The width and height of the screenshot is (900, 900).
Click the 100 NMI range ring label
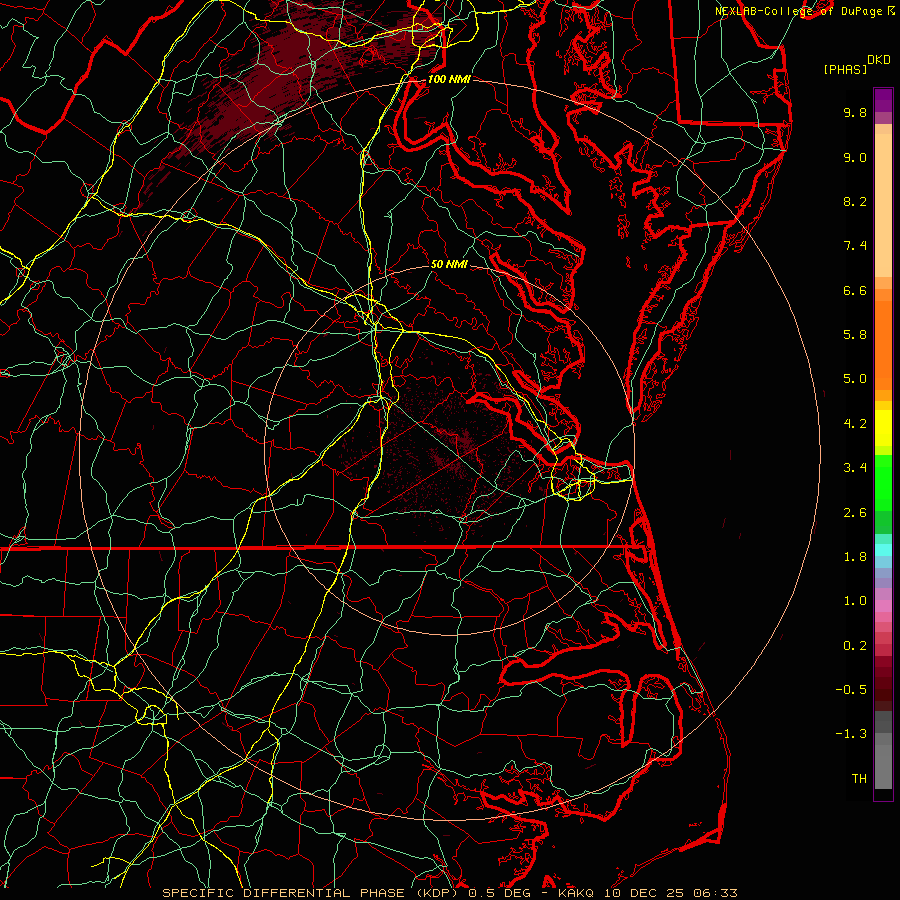pyautogui.click(x=449, y=79)
